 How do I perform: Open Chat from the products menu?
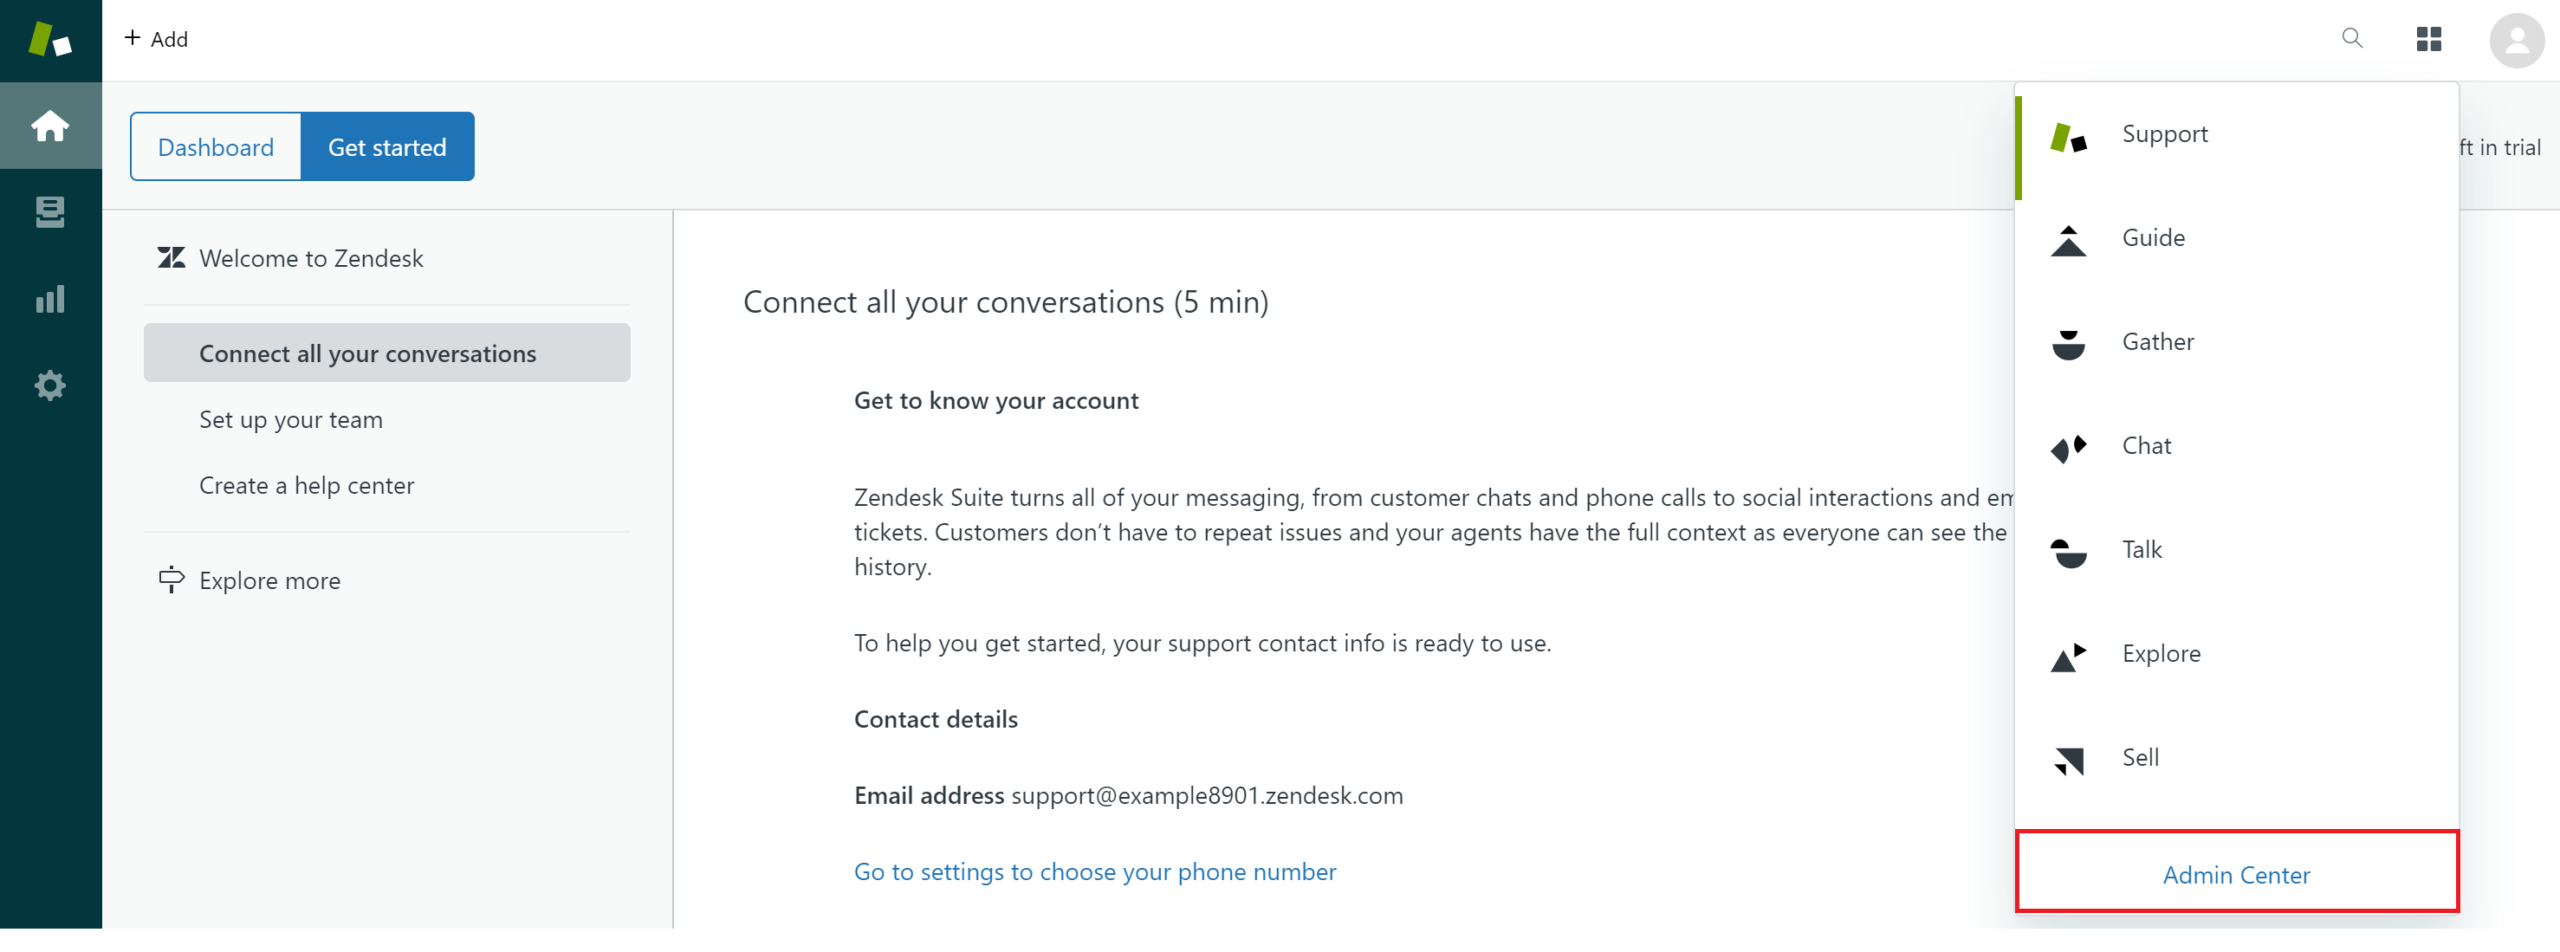click(x=2146, y=446)
